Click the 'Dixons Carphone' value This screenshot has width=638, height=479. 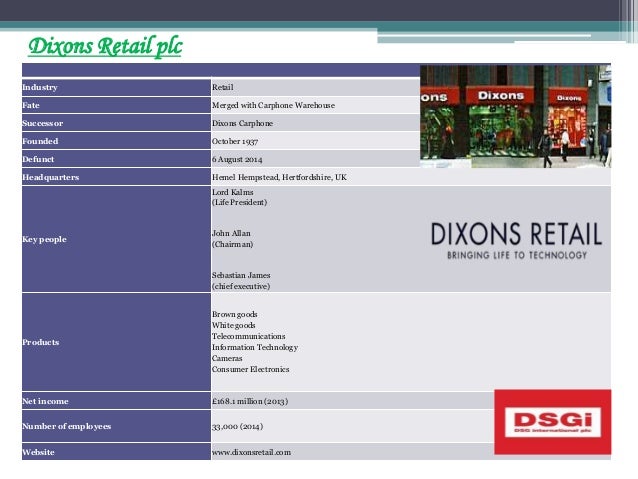point(242,123)
